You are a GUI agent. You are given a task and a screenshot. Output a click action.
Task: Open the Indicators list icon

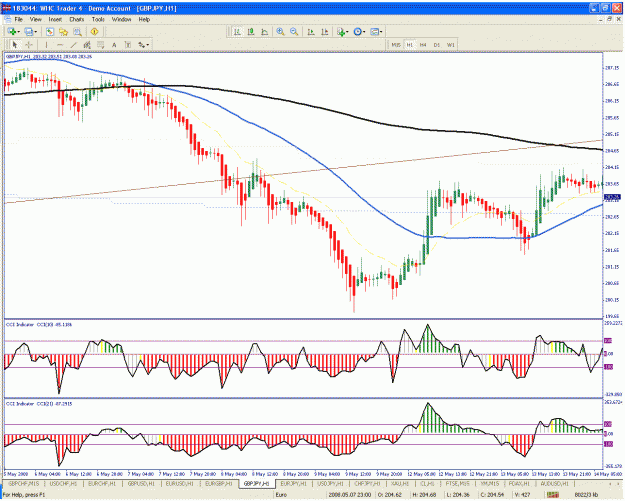point(341,31)
